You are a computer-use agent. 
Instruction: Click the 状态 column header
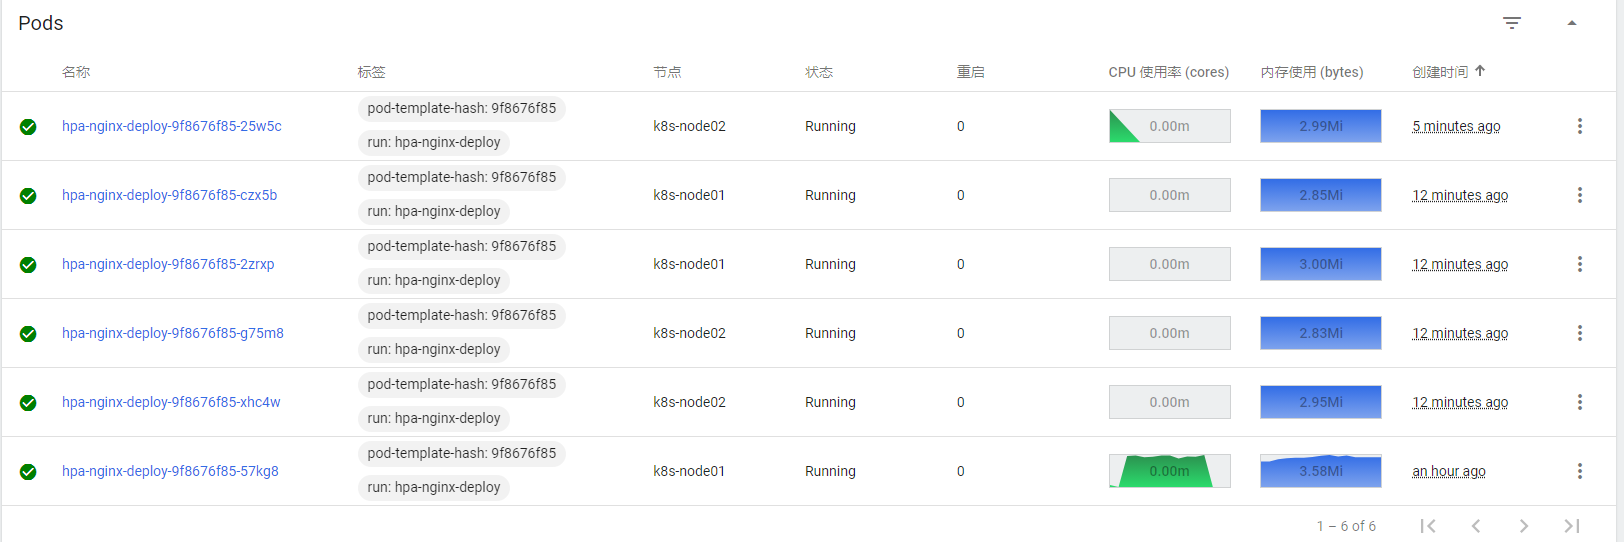[x=819, y=72]
